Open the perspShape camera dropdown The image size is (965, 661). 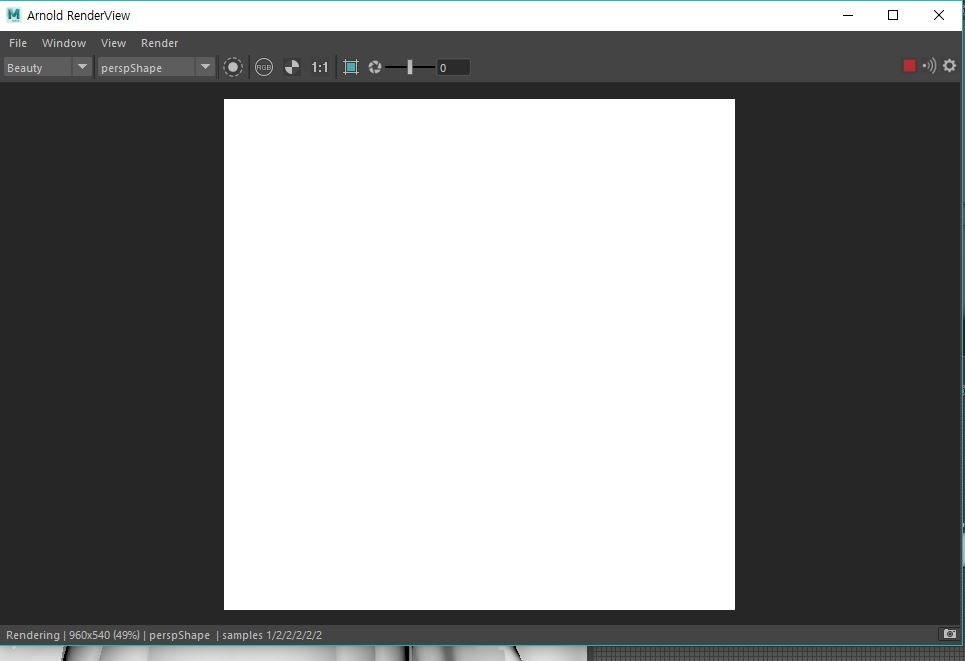click(150, 67)
